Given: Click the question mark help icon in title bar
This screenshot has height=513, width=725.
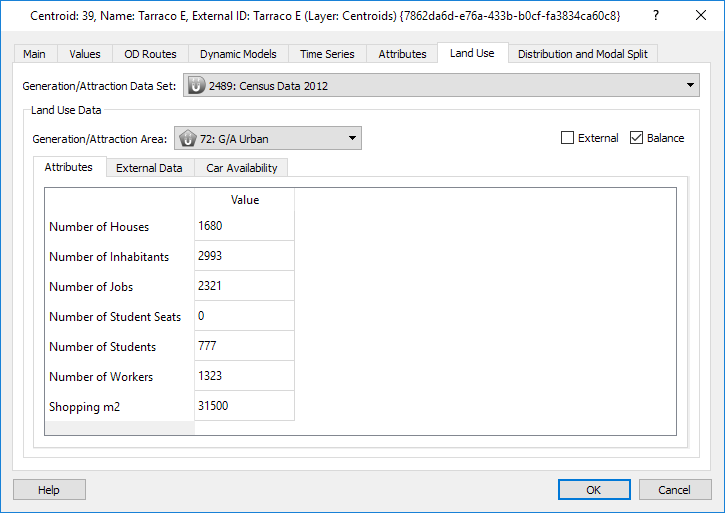Looking at the screenshot, I should [656, 15].
